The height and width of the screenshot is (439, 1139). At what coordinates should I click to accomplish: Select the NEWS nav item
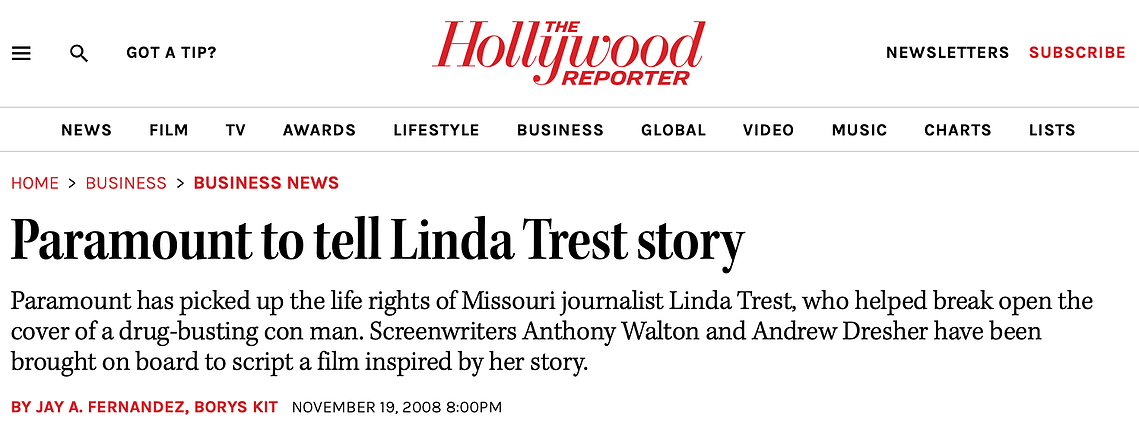[x=86, y=130]
